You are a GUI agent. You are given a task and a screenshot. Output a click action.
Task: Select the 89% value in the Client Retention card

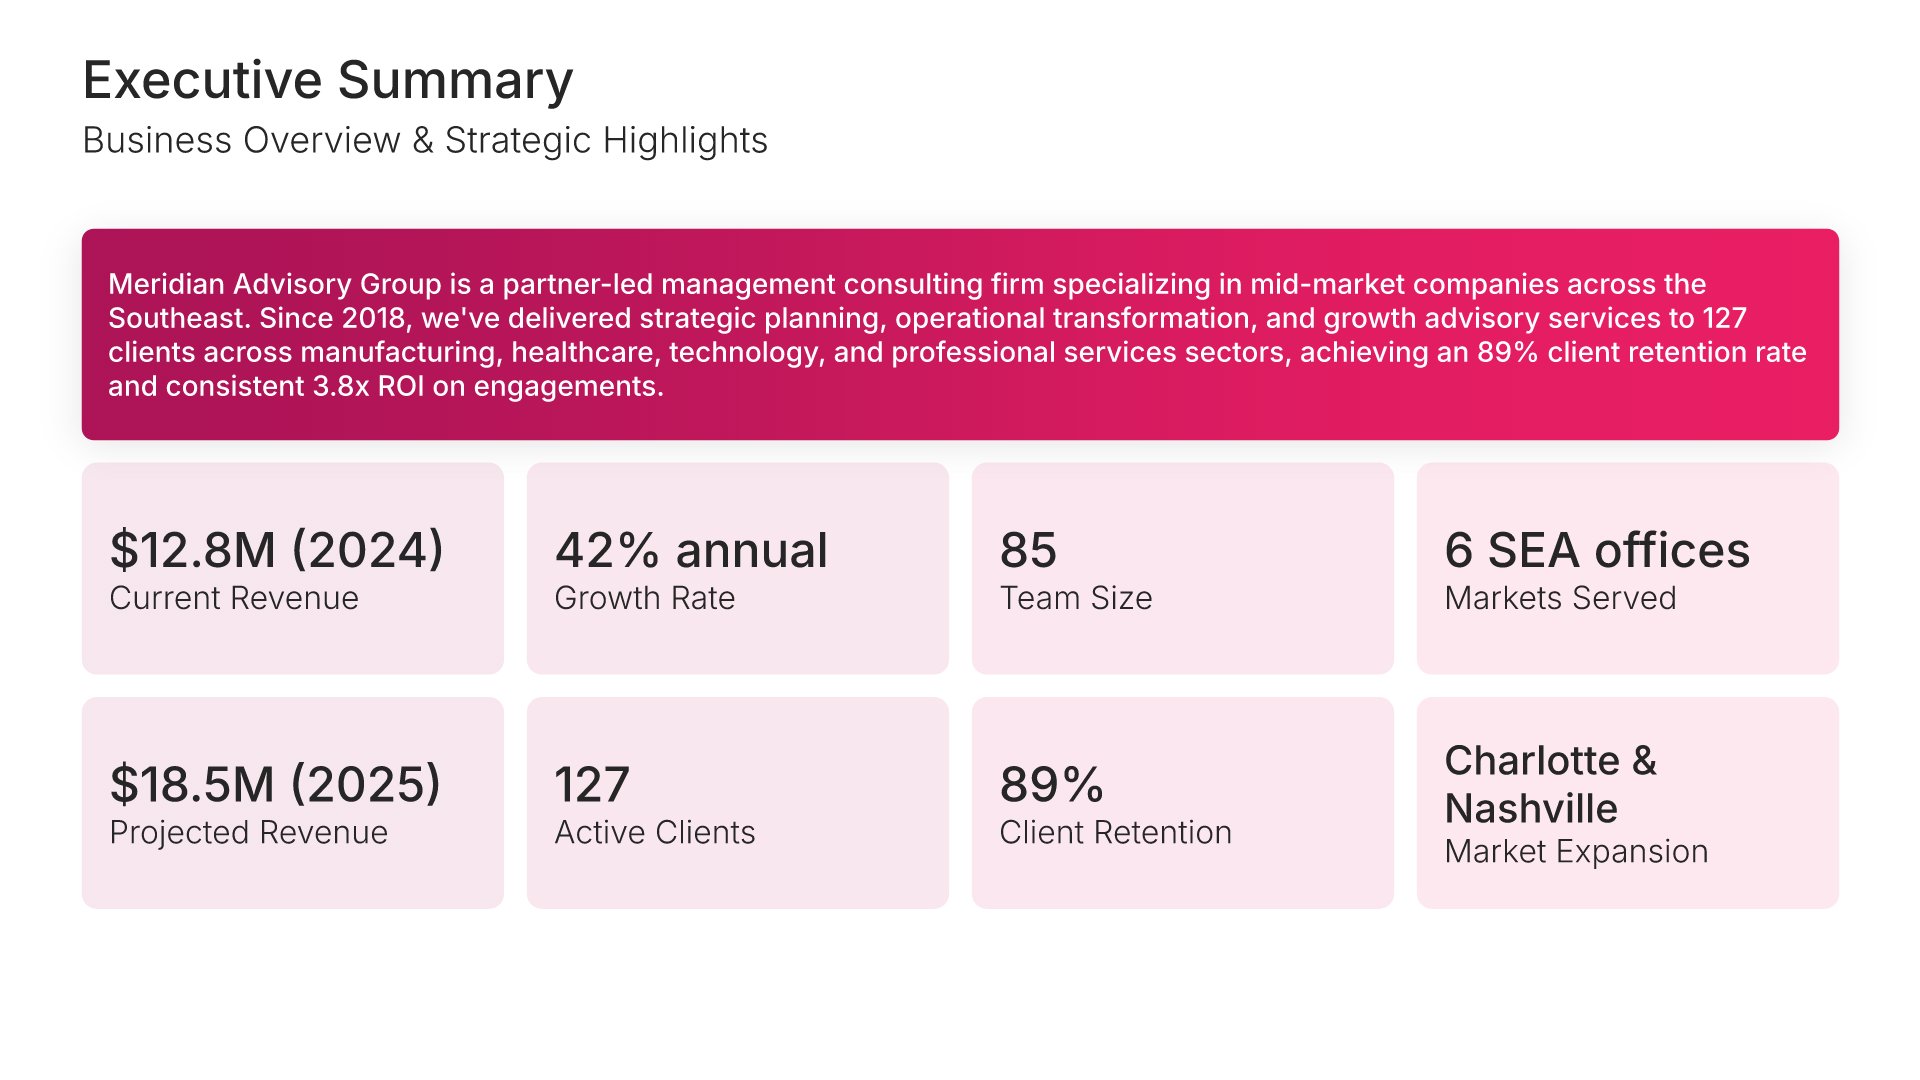point(1051,784)
